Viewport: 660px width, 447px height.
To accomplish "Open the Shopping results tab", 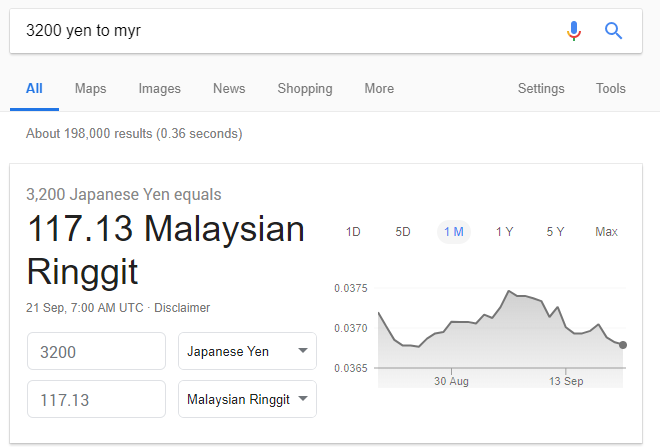I will tap(305, 88).
